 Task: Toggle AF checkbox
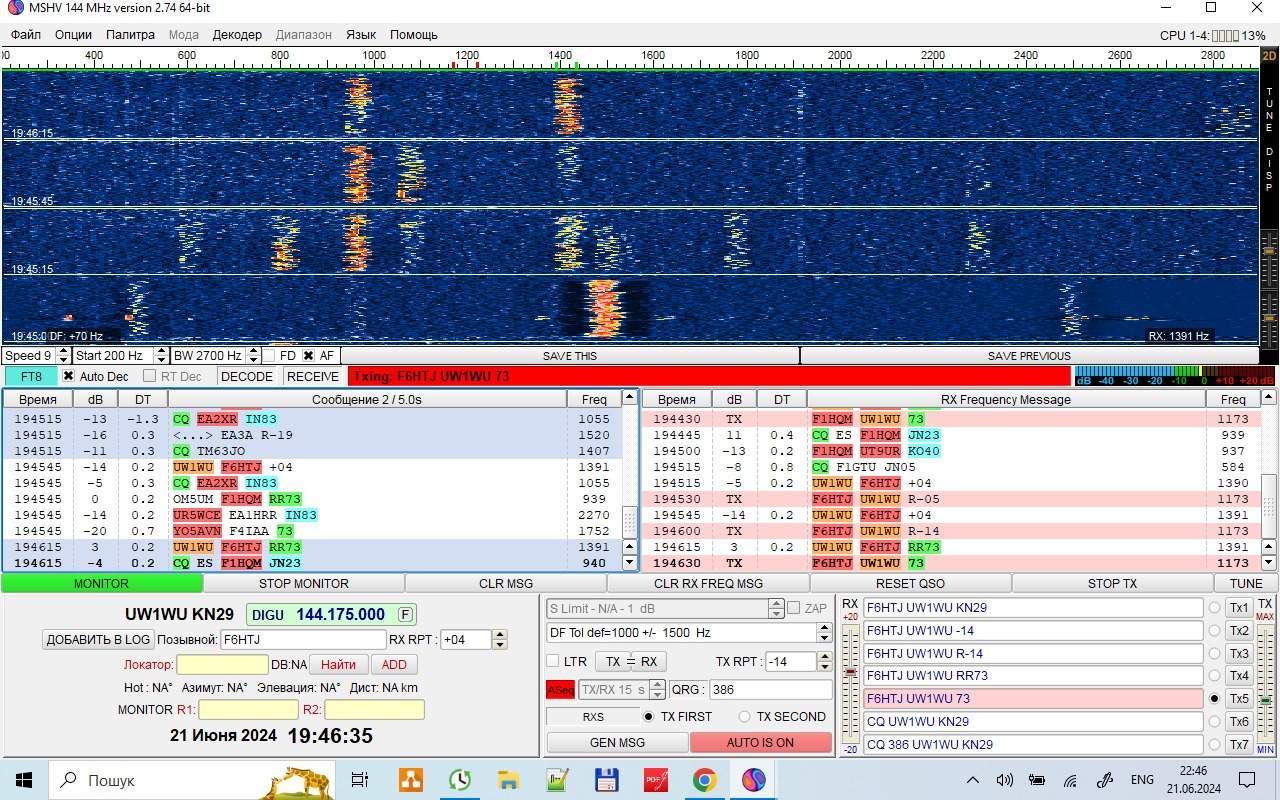pos(308,355)
